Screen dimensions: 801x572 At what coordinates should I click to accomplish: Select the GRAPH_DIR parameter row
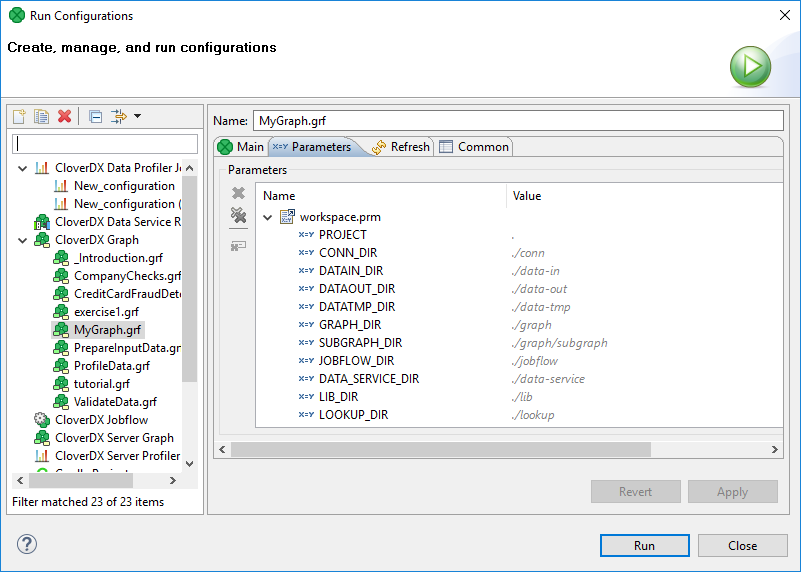tap(519, 325)
